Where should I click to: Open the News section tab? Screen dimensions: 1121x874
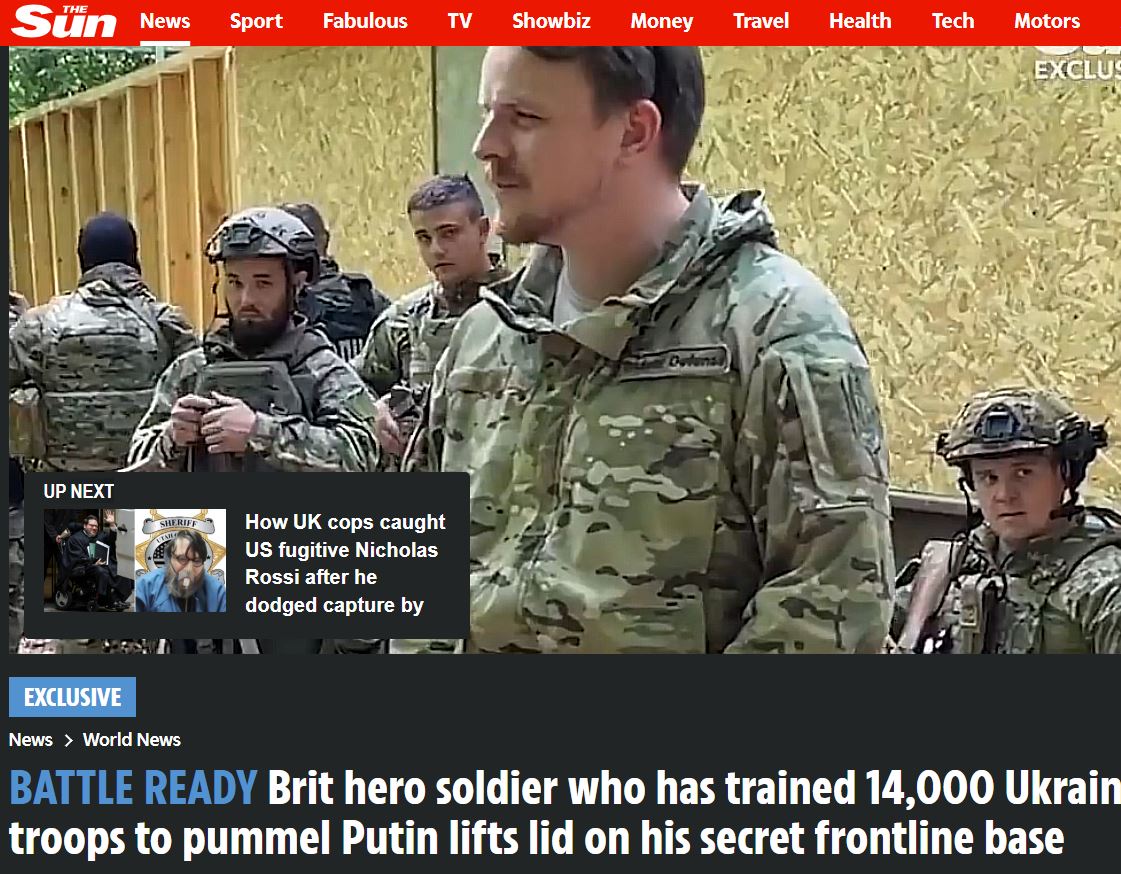pos(165,21)
